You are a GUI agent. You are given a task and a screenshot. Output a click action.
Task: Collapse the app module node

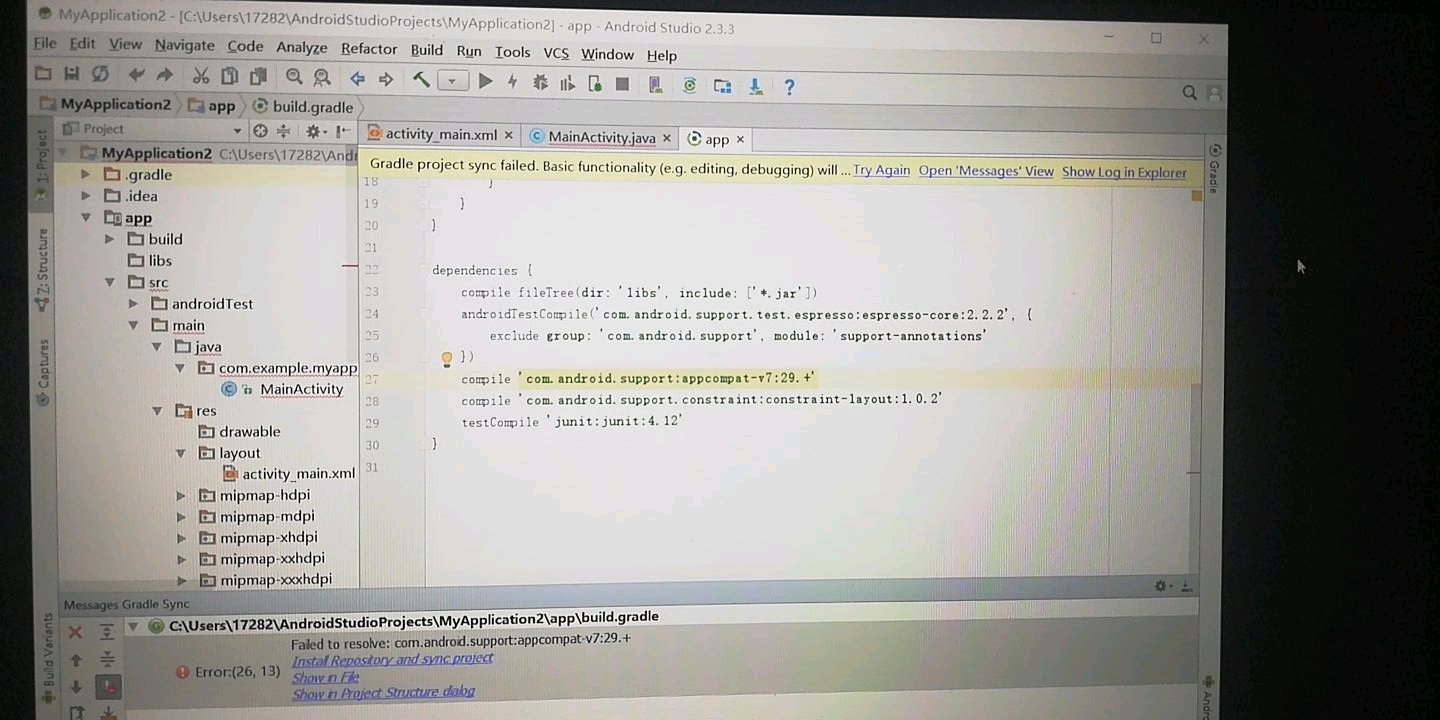click(86, 217)
